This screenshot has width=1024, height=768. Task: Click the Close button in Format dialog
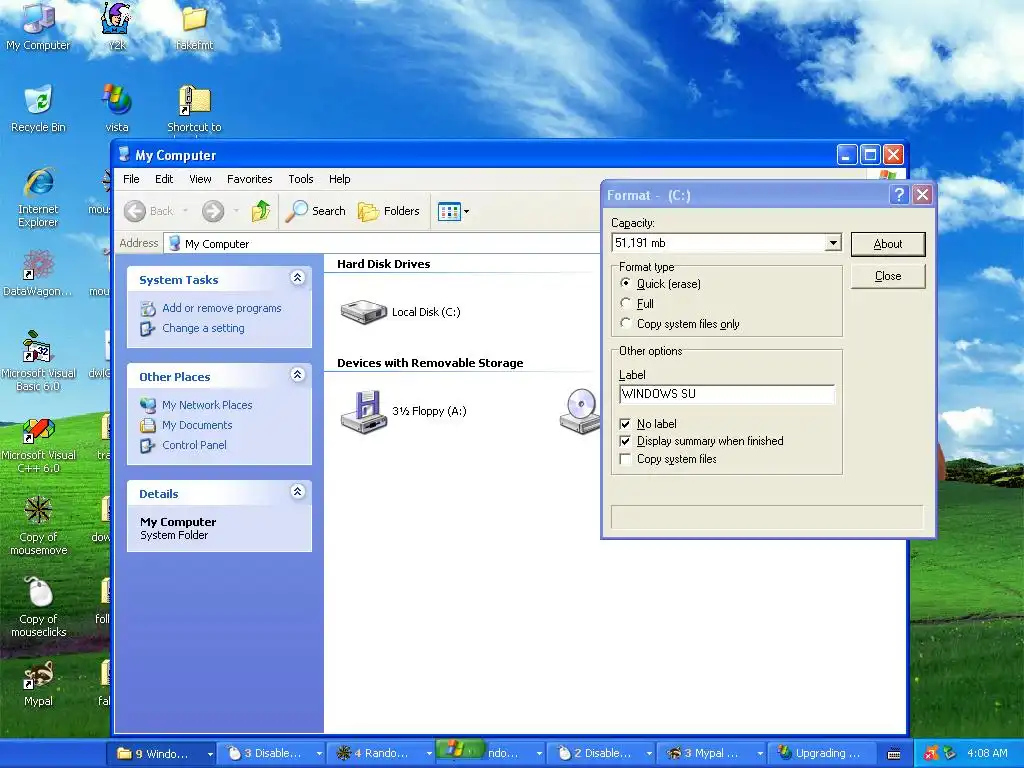pos(888,276)
